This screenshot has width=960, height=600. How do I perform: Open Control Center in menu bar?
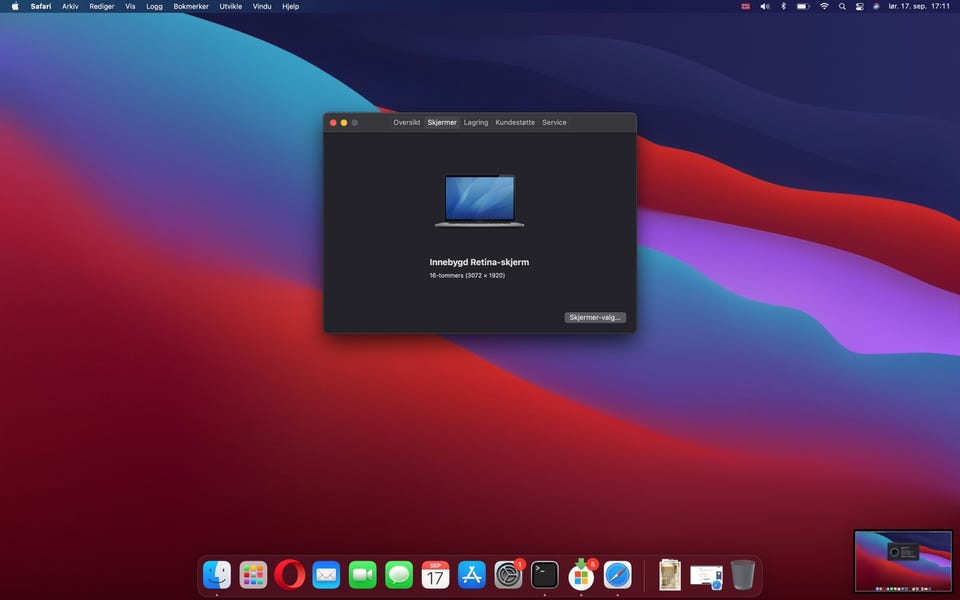pos(859,6)
